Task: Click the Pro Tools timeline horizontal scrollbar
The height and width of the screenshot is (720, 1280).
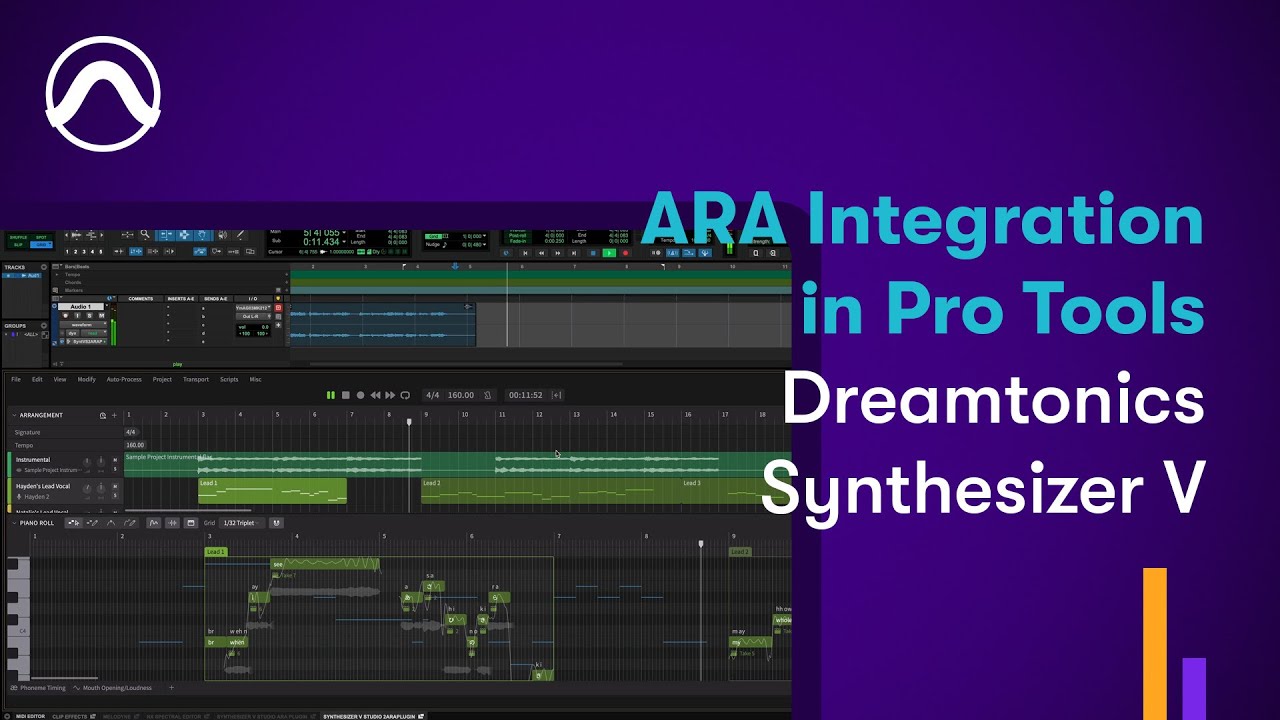Action: (x=465, y=364)
